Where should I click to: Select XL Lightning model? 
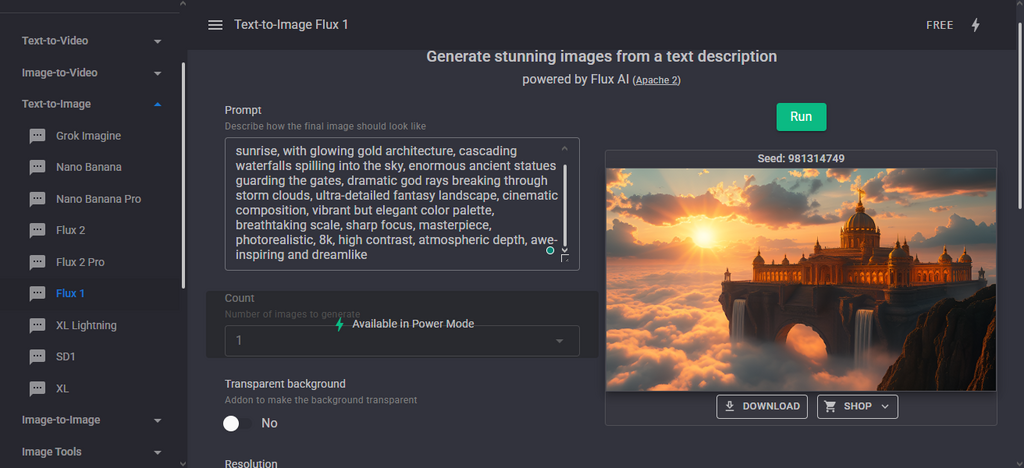pyautogui.click(x=86, y=326)
